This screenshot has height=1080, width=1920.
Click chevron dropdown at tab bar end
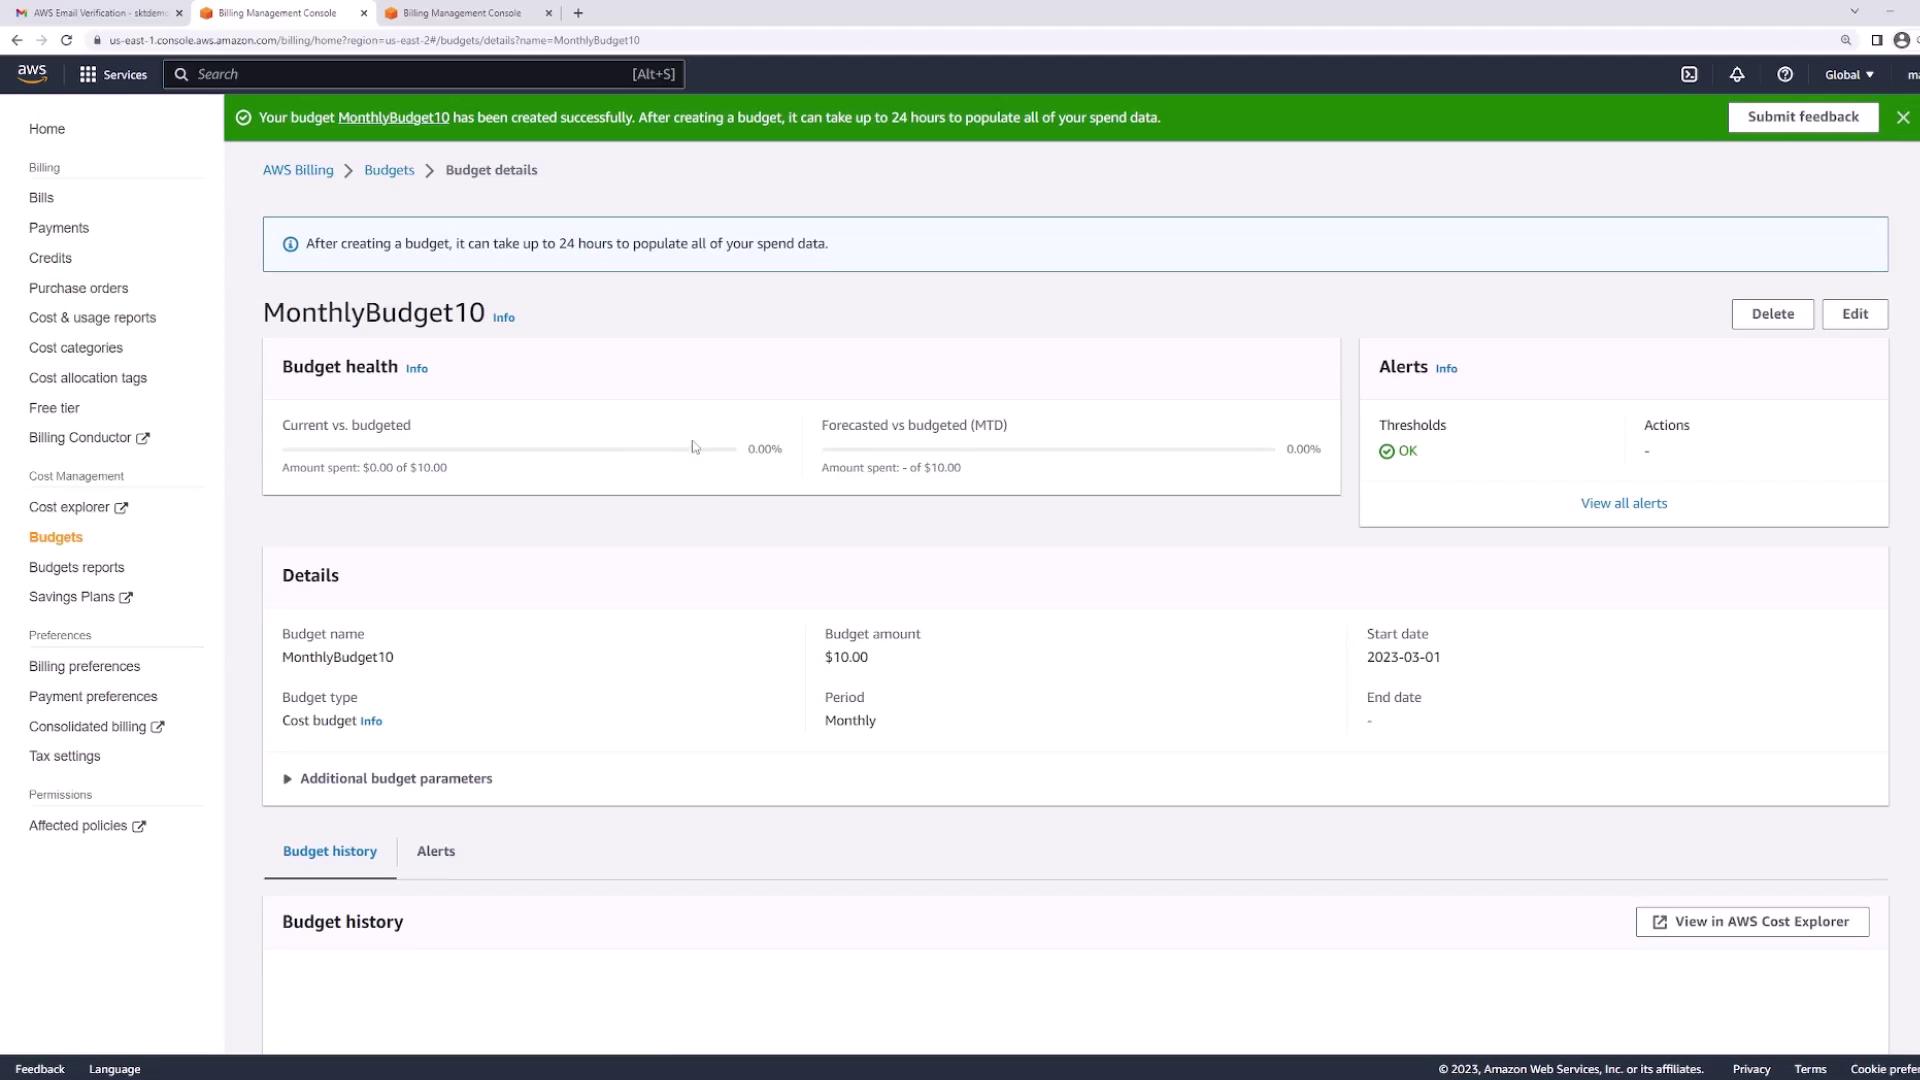coord(1854,12)
